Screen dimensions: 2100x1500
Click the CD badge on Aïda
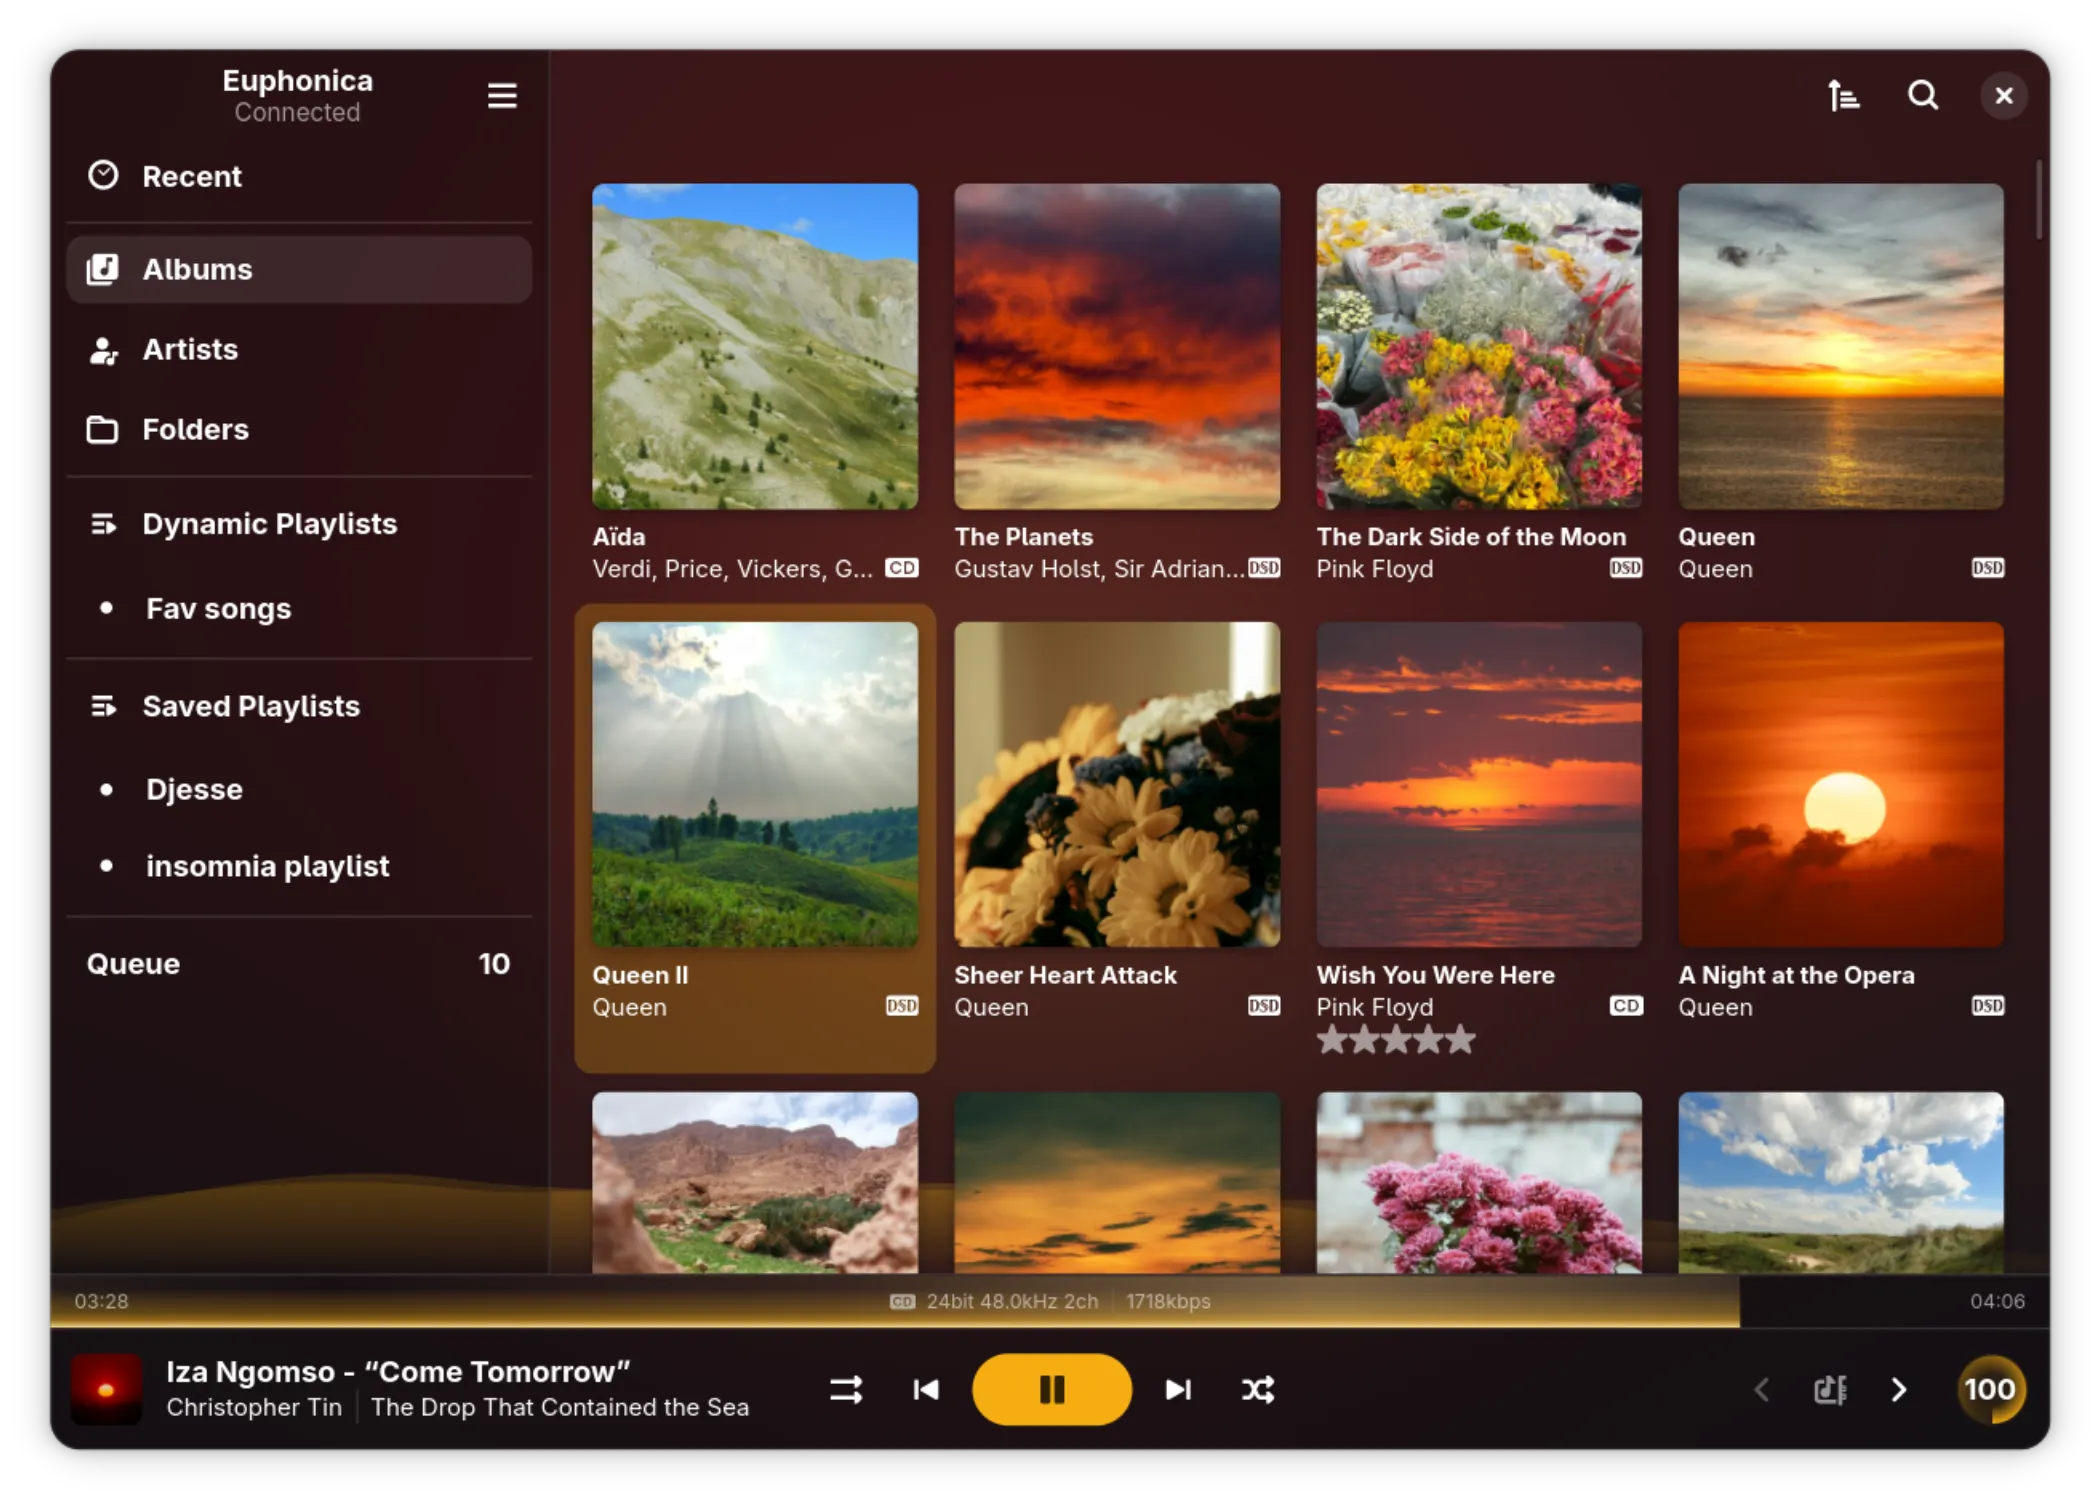click(901, 568)
